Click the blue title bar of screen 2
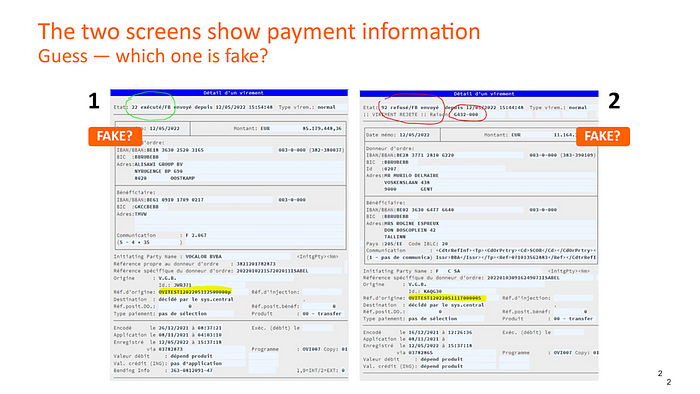Viewport: 700px width, 394px height. [x=479, y=94]
